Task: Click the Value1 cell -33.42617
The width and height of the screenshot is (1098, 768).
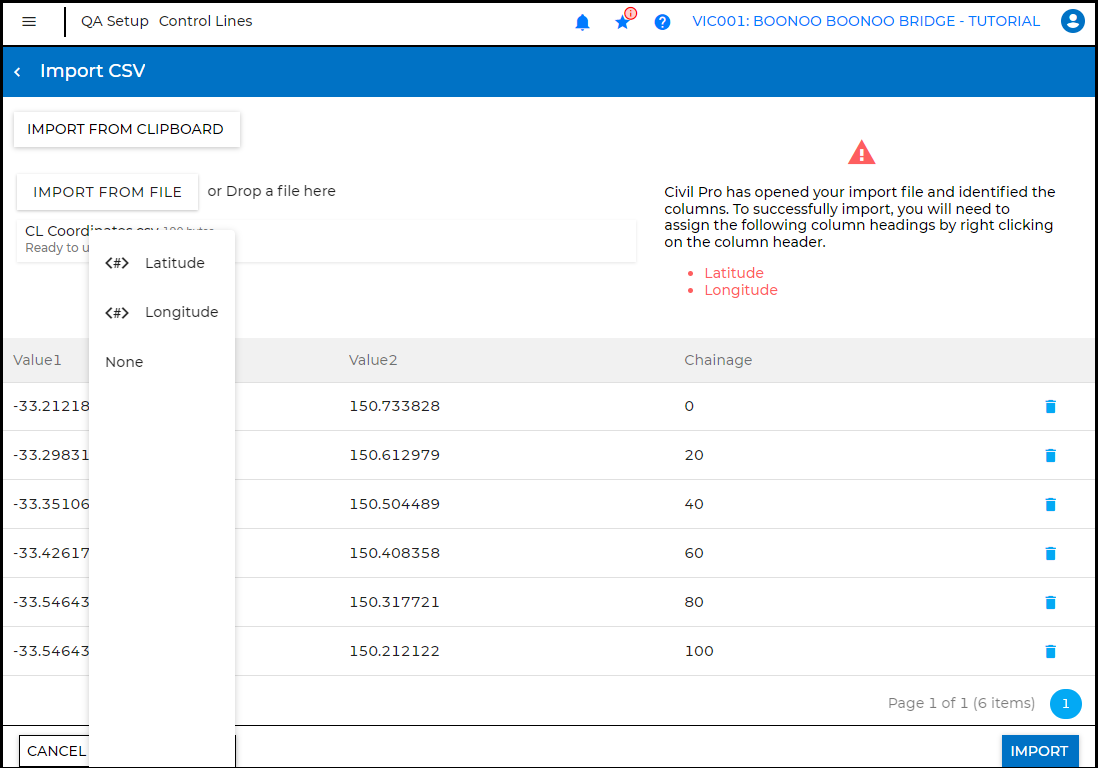Action: 51,553
